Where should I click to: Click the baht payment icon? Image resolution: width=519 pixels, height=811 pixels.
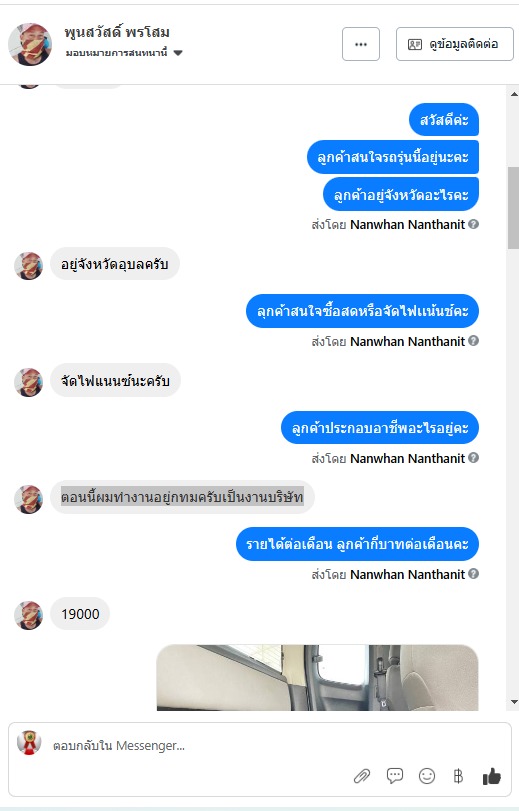458,776
